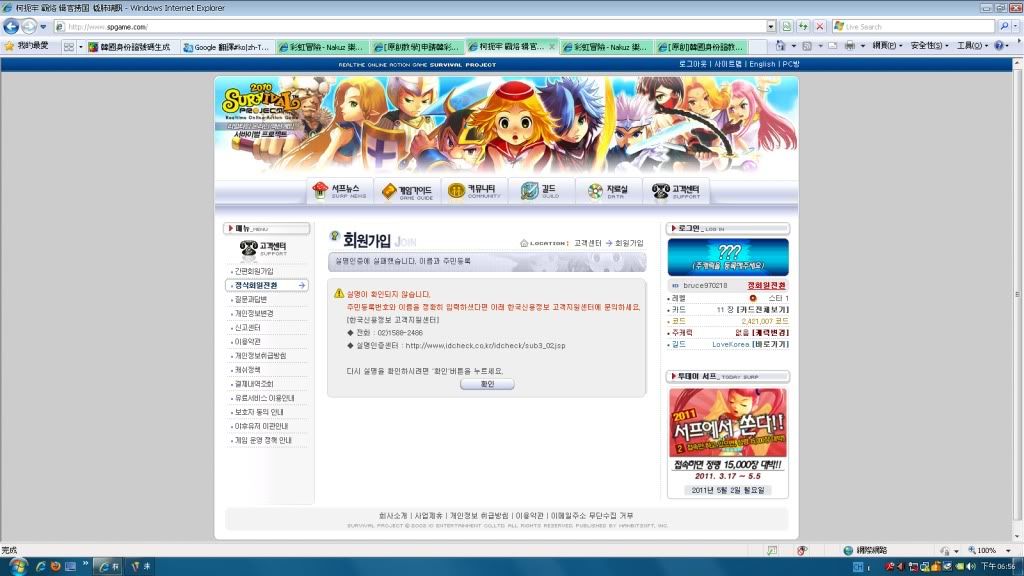Open the 질문과답변 sidebar menu item

point(251,299)
